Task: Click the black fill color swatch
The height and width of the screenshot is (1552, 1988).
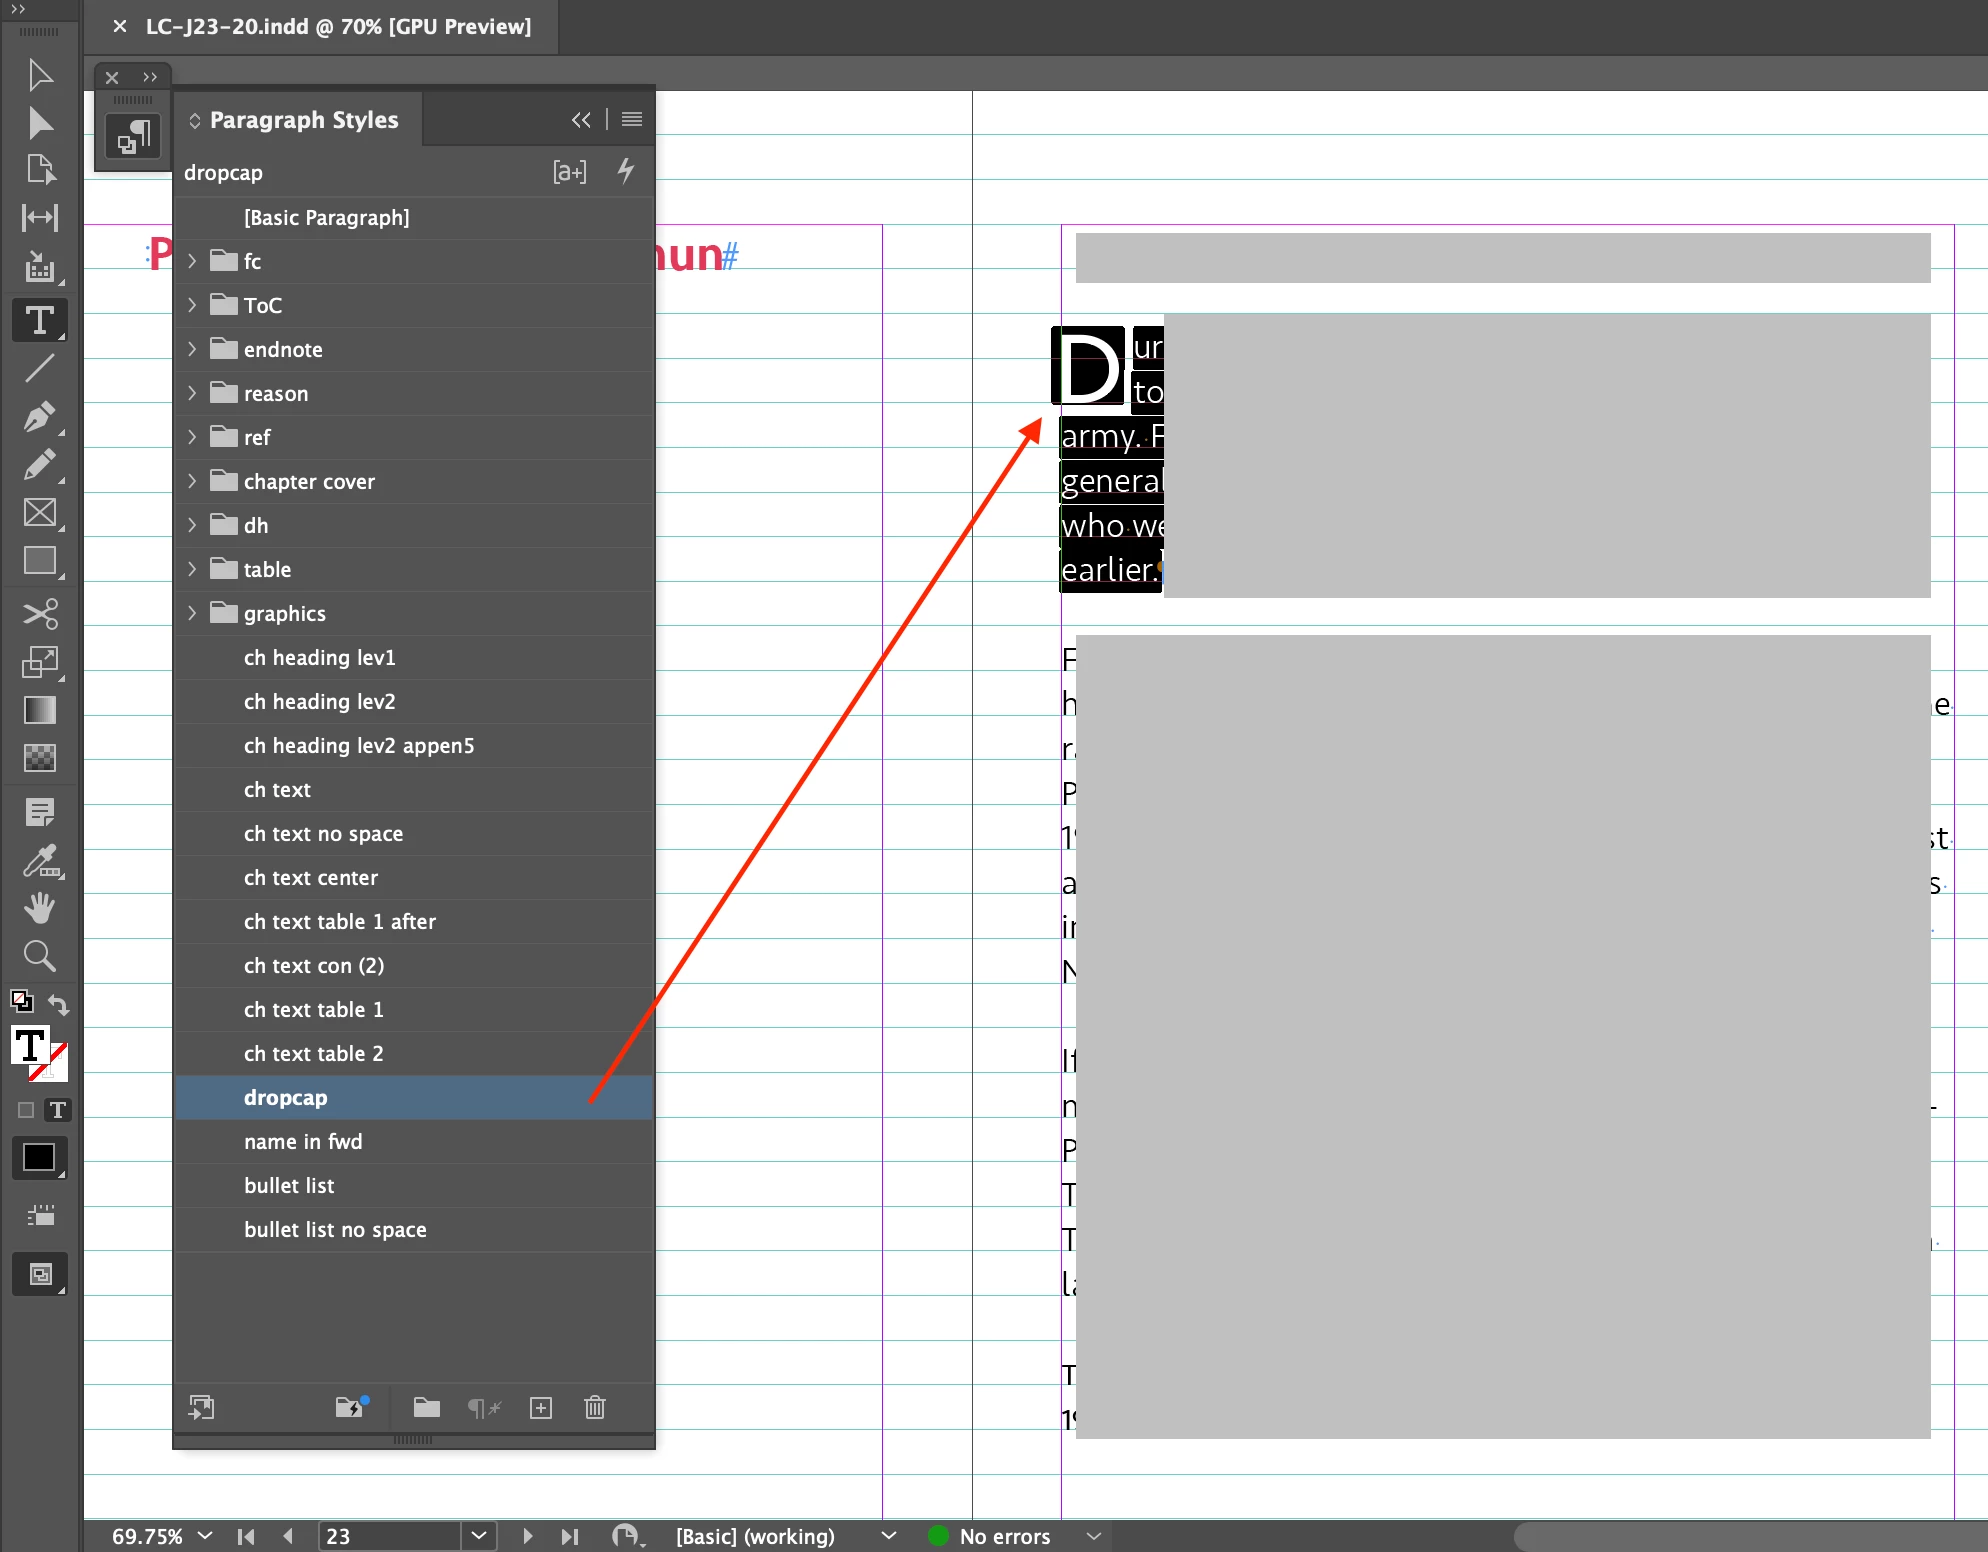Action: pos(38,1157)
